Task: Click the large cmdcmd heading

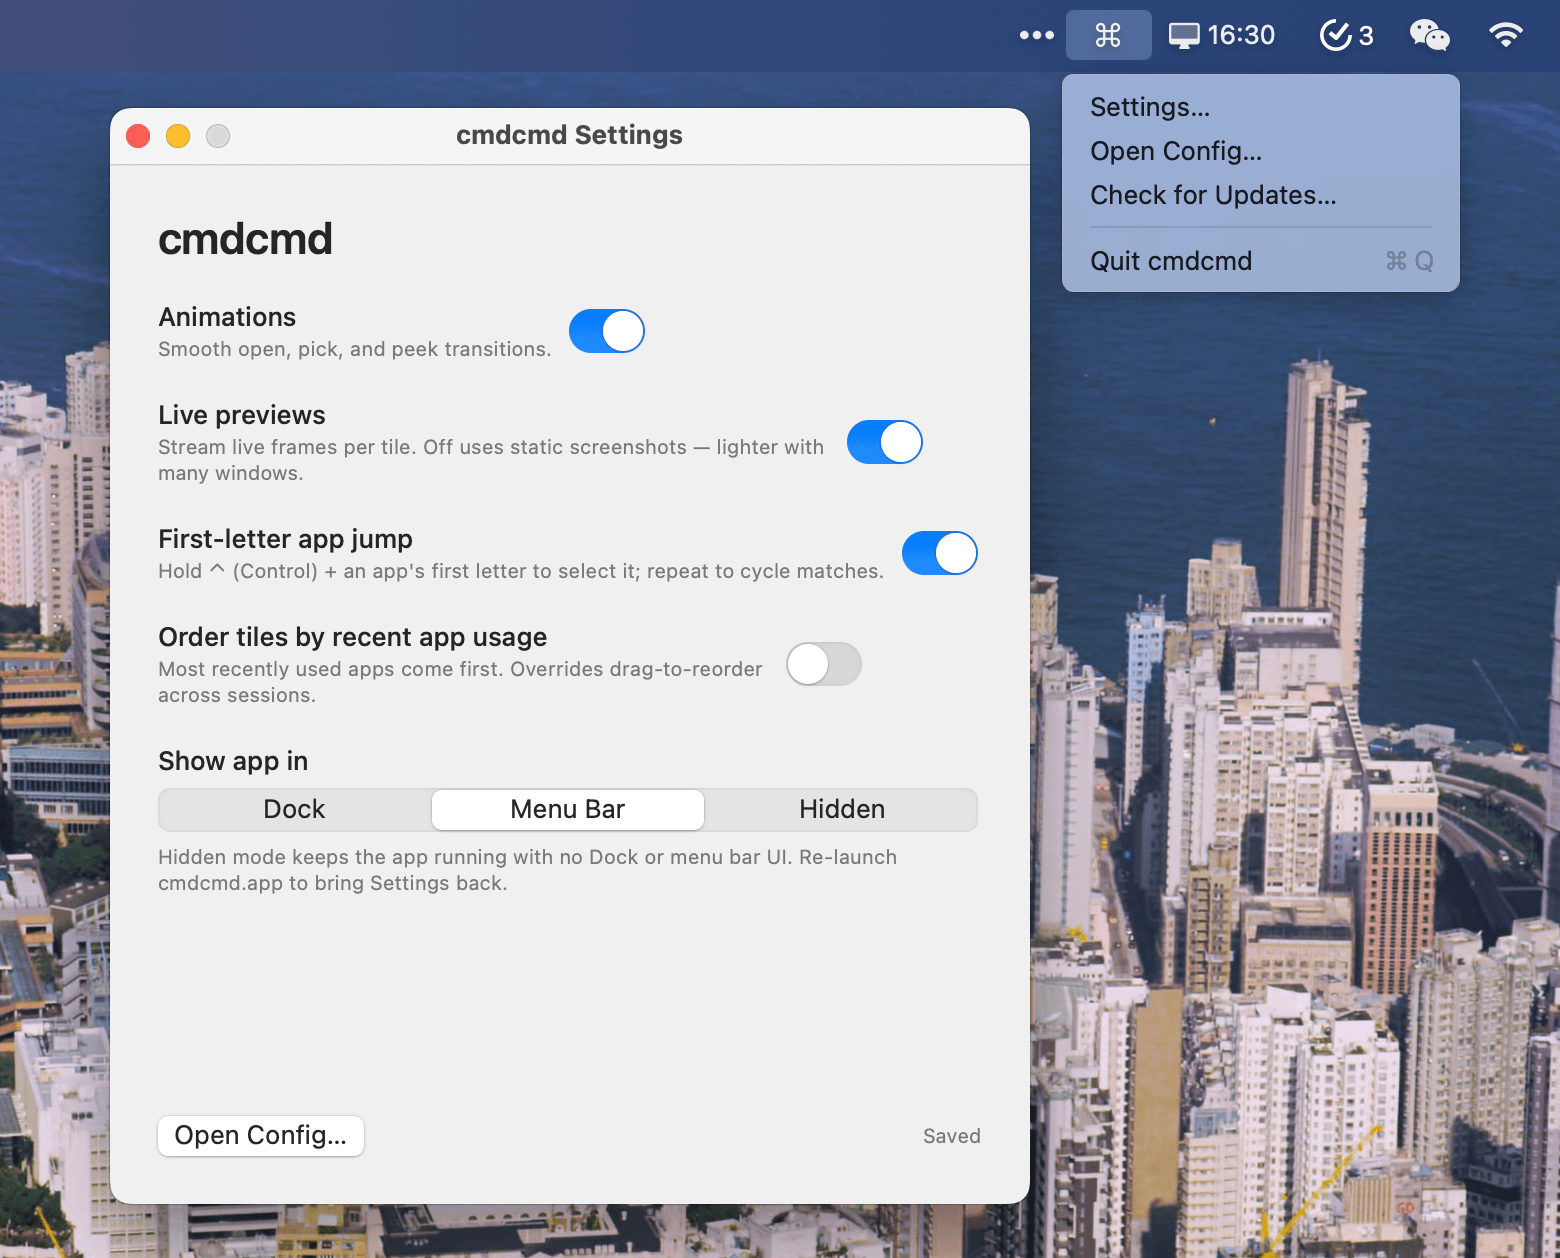Action: click(x=245, y=239)
